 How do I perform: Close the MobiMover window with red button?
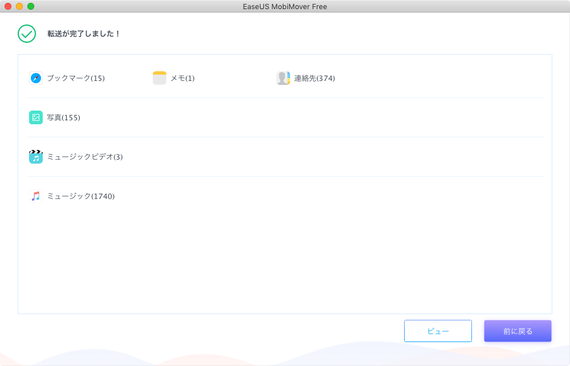[x=8, y=6]
